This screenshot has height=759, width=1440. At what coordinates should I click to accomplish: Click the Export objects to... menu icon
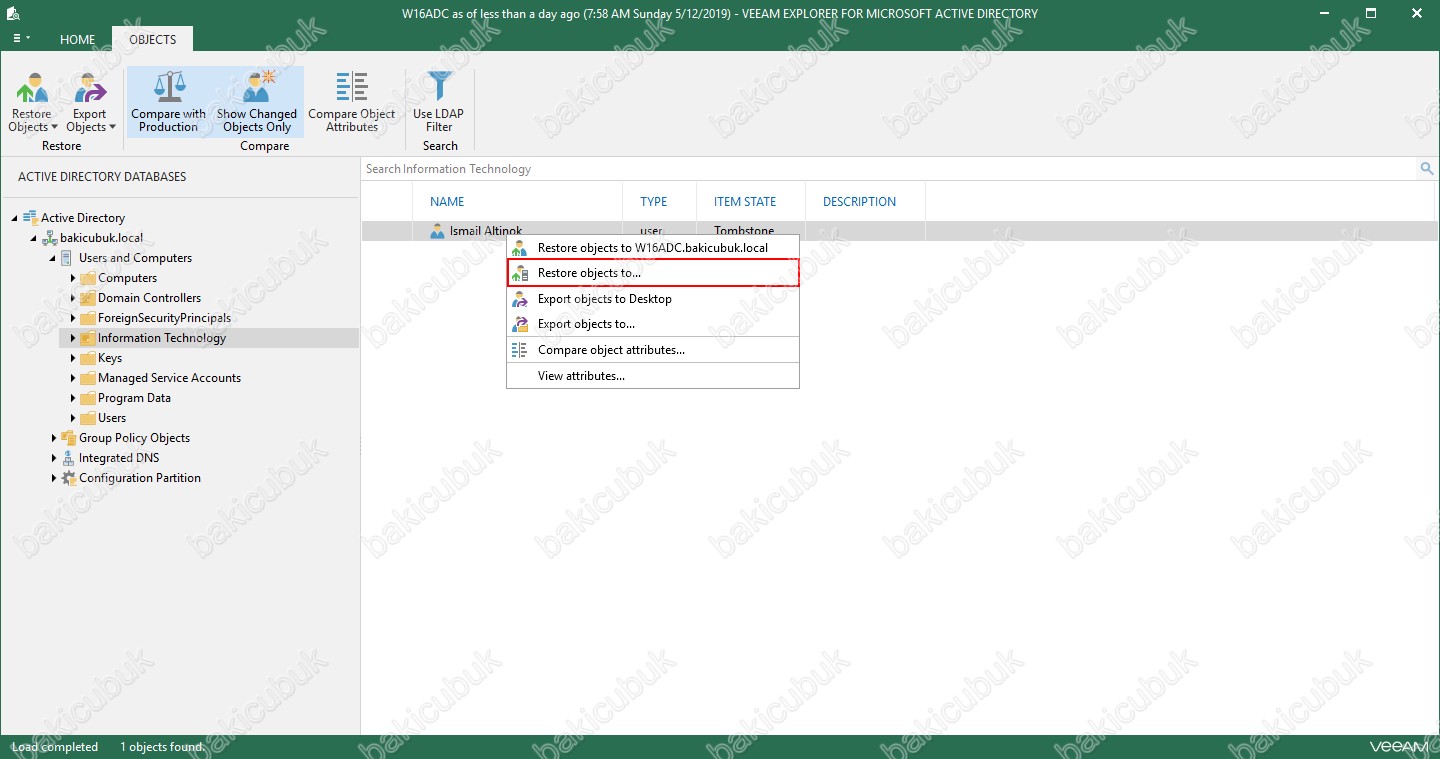[x=519, y=324]
